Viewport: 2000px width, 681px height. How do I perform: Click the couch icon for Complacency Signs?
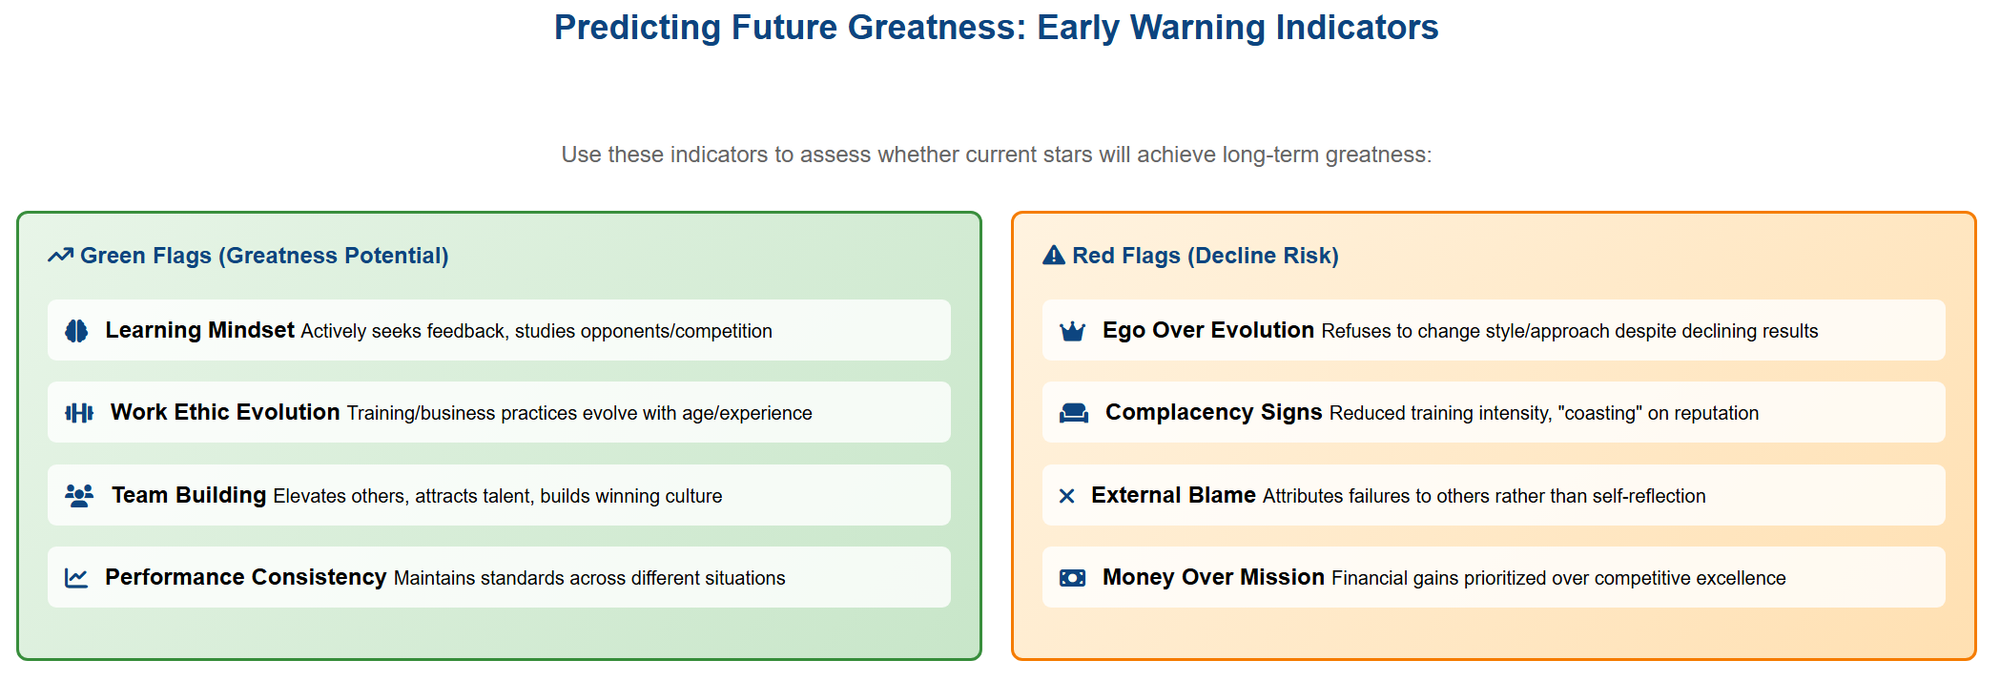click(x=1074, y=413)
